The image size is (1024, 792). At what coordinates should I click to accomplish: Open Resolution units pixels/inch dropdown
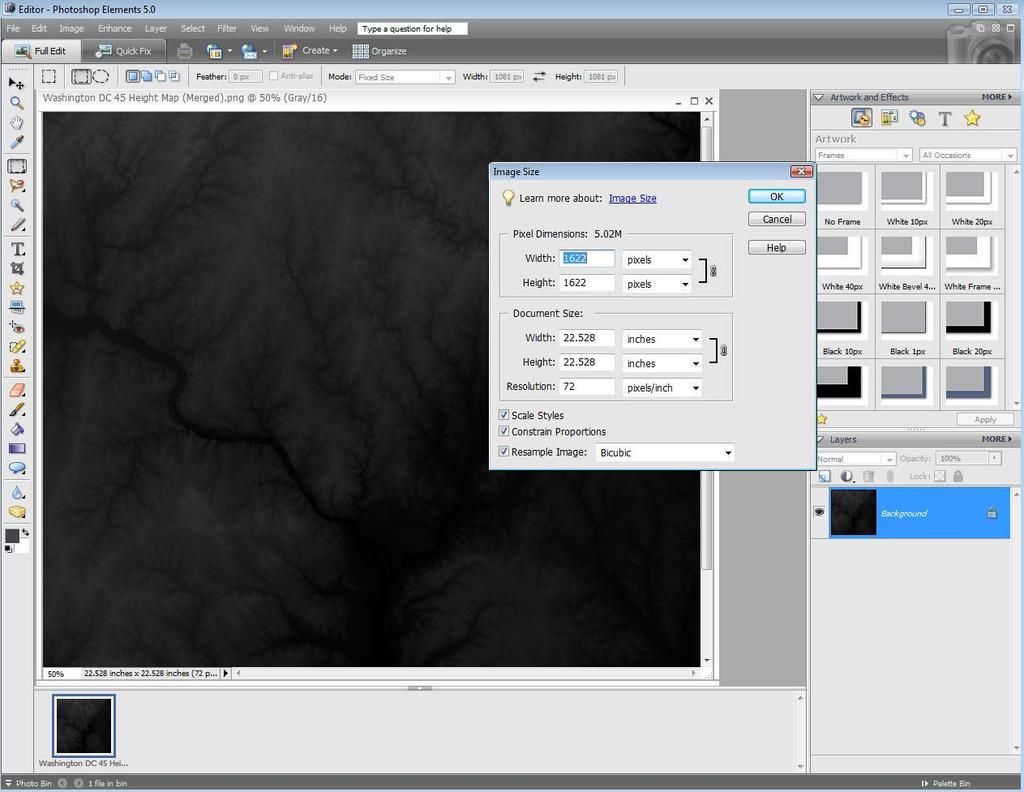(662, 388)
